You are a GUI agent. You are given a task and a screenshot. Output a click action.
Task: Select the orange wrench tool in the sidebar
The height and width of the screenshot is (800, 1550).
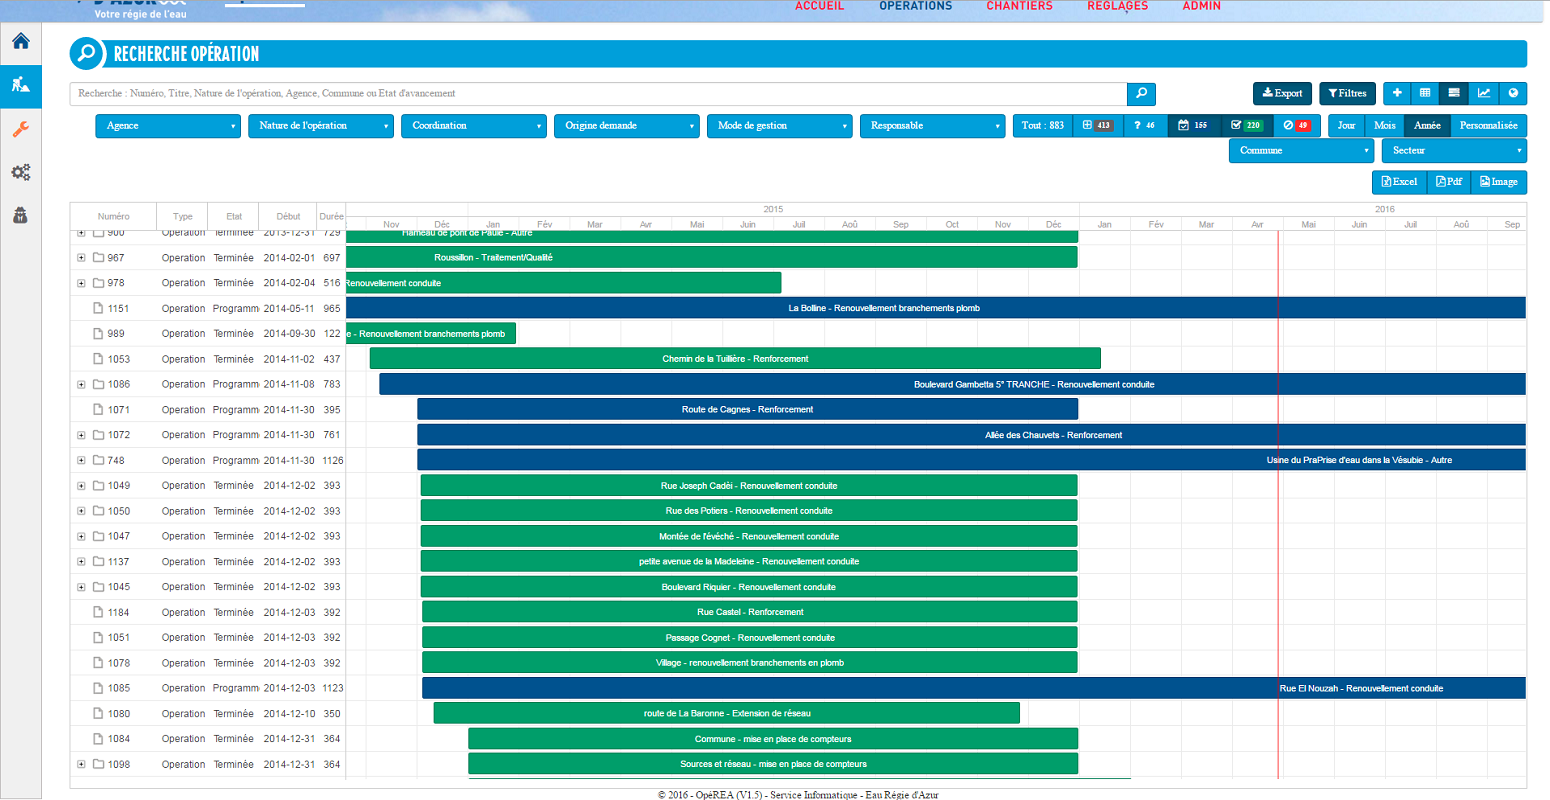tap(19, 128)
